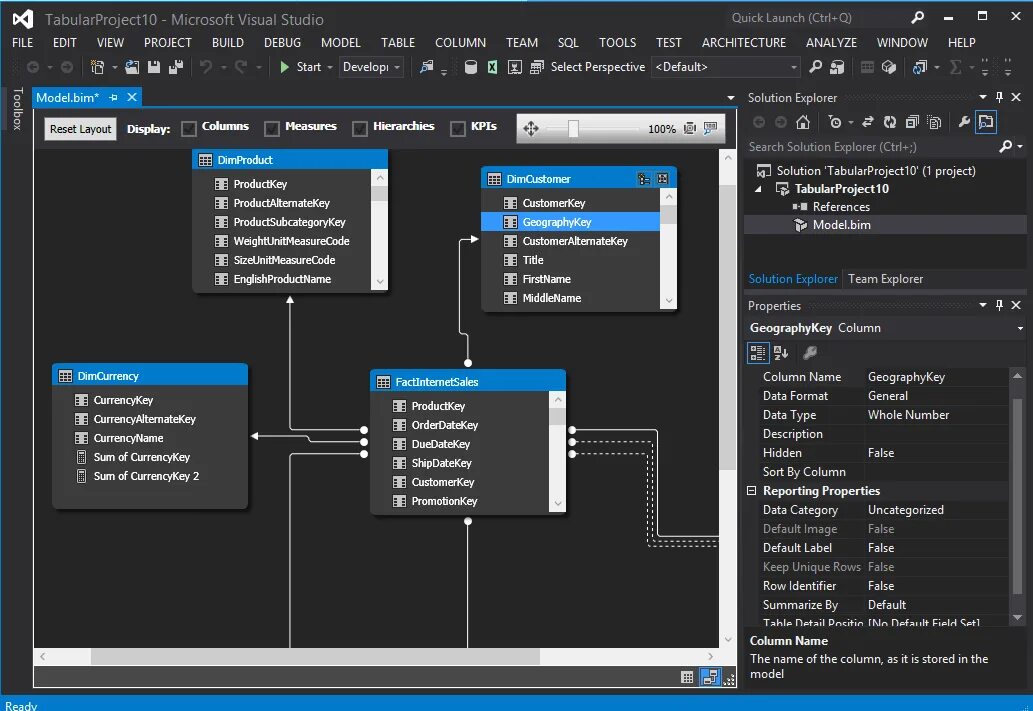Click the Alphabetical sort icon in Properties
Viewport: 1033px width, 711px height.
pos(781,353)
